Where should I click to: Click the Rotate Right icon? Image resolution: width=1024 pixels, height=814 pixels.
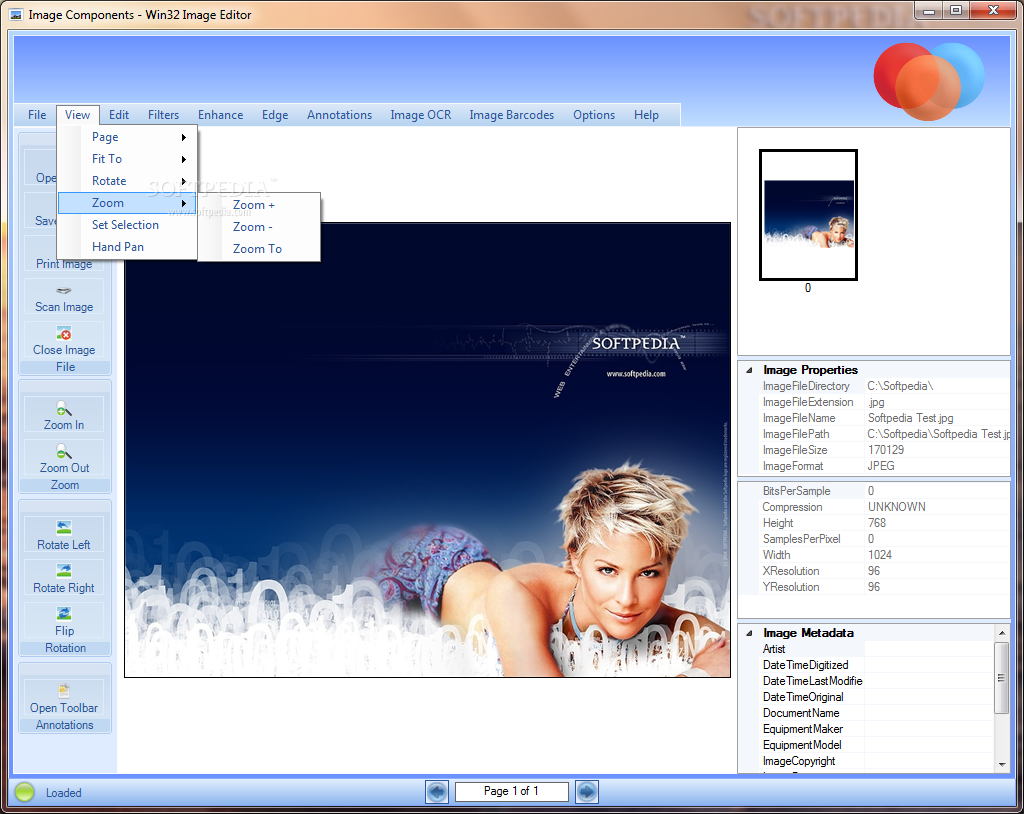tap(64, 571)
